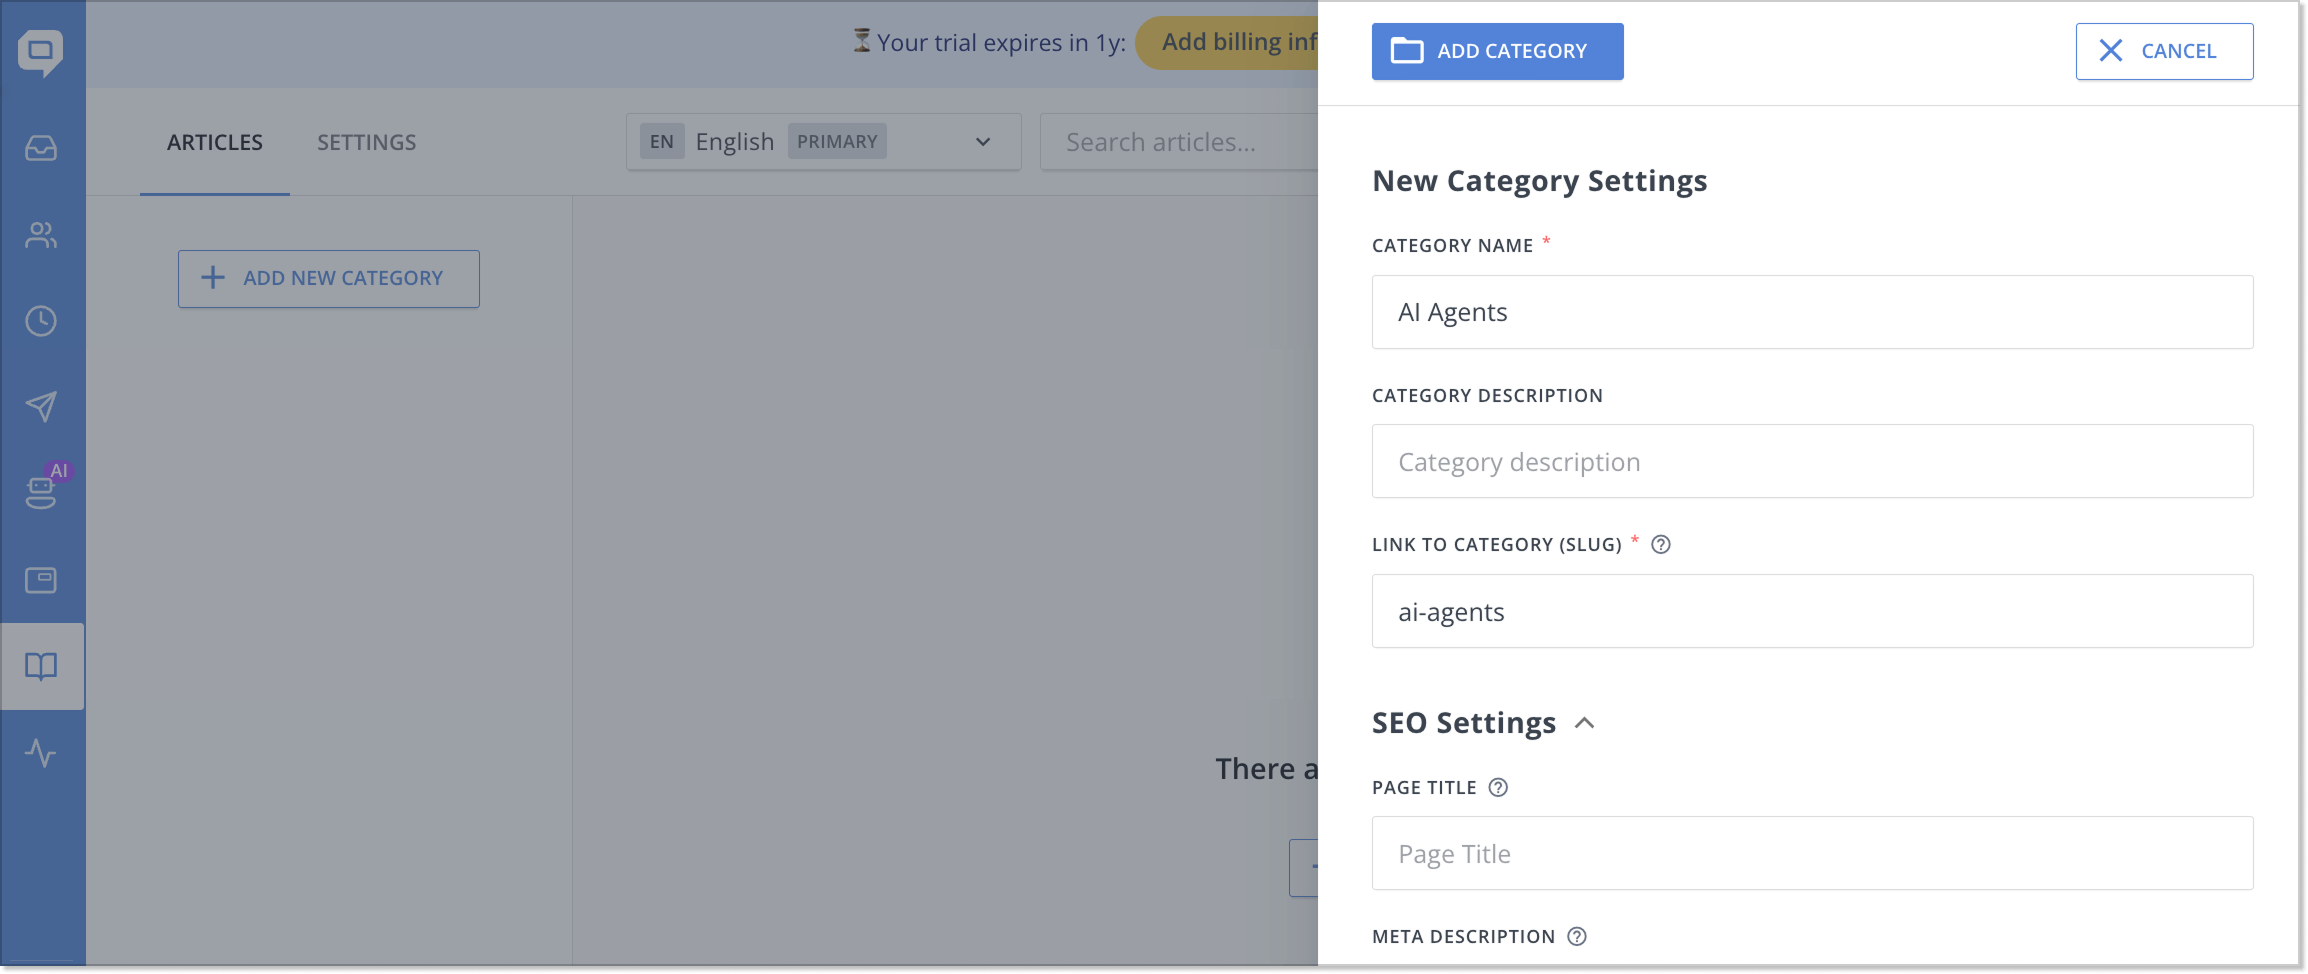
Task: Collapse the SEO Settings section
Action: [1585, 722]
